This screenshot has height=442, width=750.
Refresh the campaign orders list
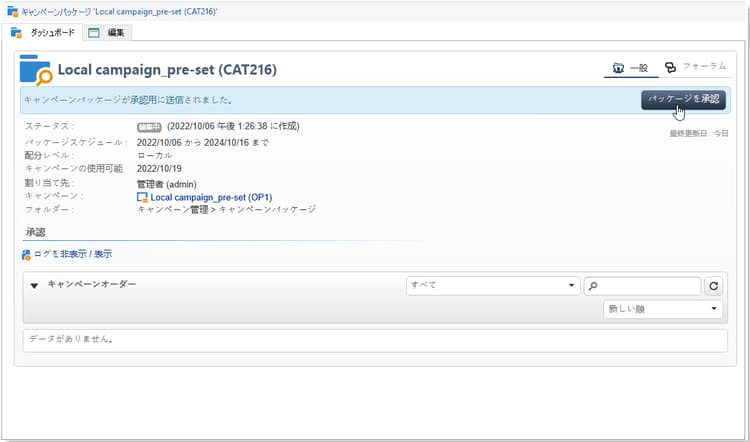pyautogui.click(x=713, y=286)
